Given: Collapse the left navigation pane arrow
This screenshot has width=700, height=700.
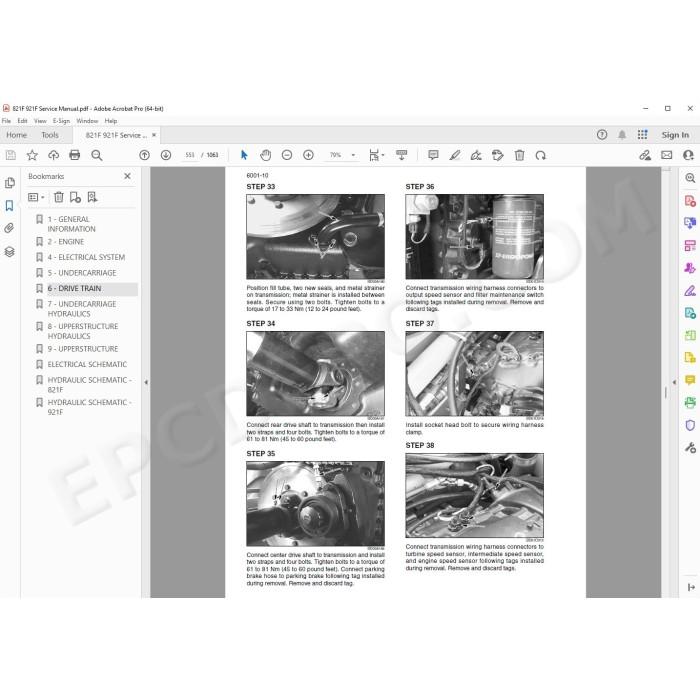Looking at the screenshot, I should pos(146,382).
